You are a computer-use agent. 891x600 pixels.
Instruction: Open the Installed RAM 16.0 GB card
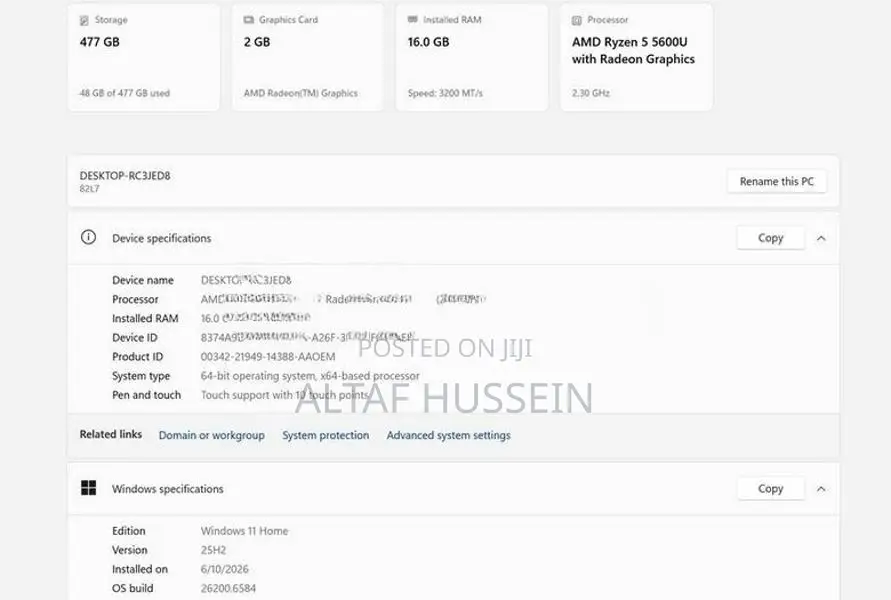[472, 57]
